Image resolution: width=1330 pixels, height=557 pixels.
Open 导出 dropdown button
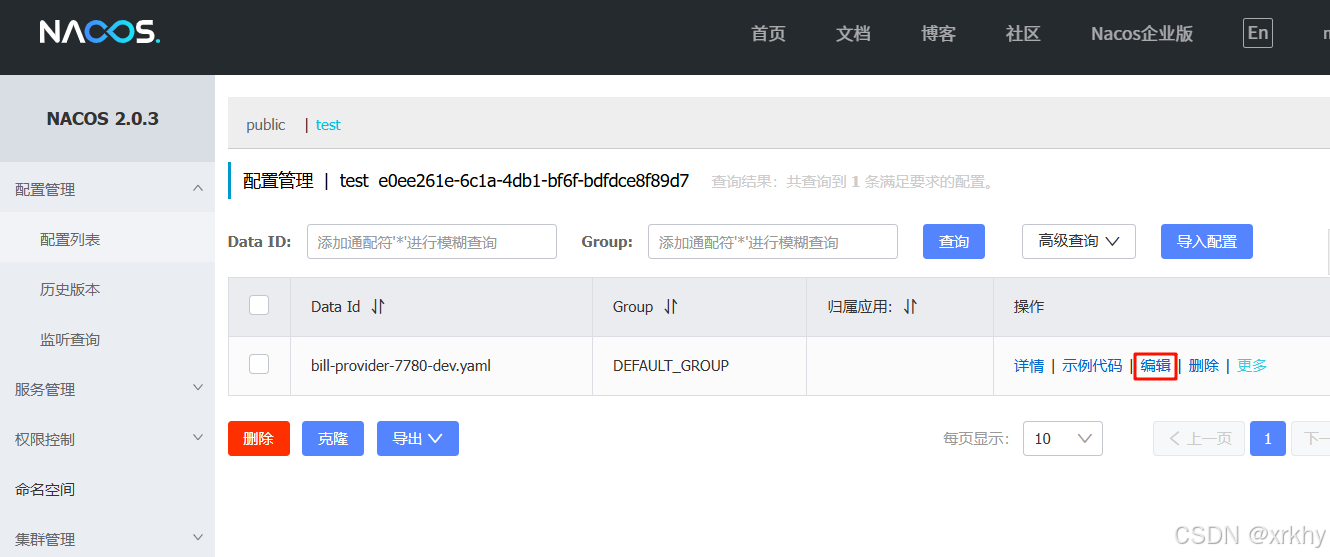click(417, 438)
